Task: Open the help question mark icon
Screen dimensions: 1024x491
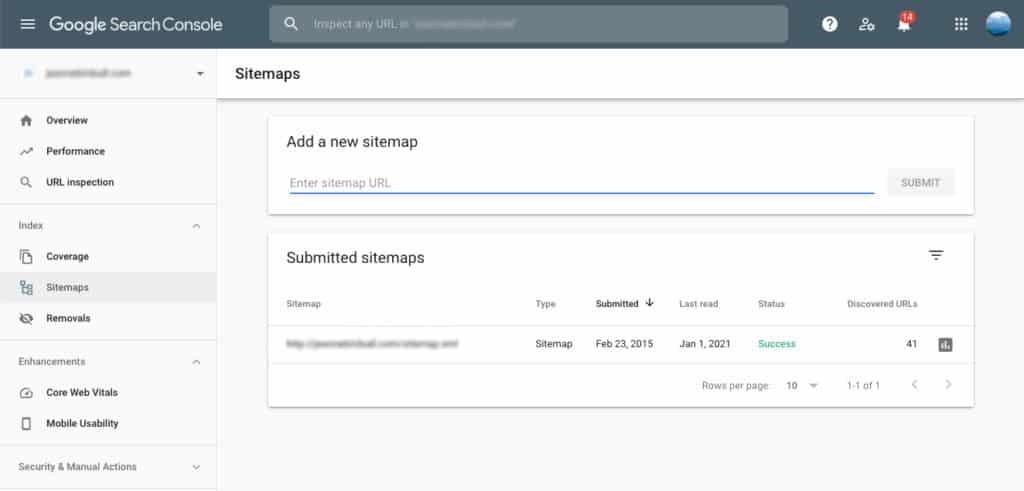Action: pos(829,24)
